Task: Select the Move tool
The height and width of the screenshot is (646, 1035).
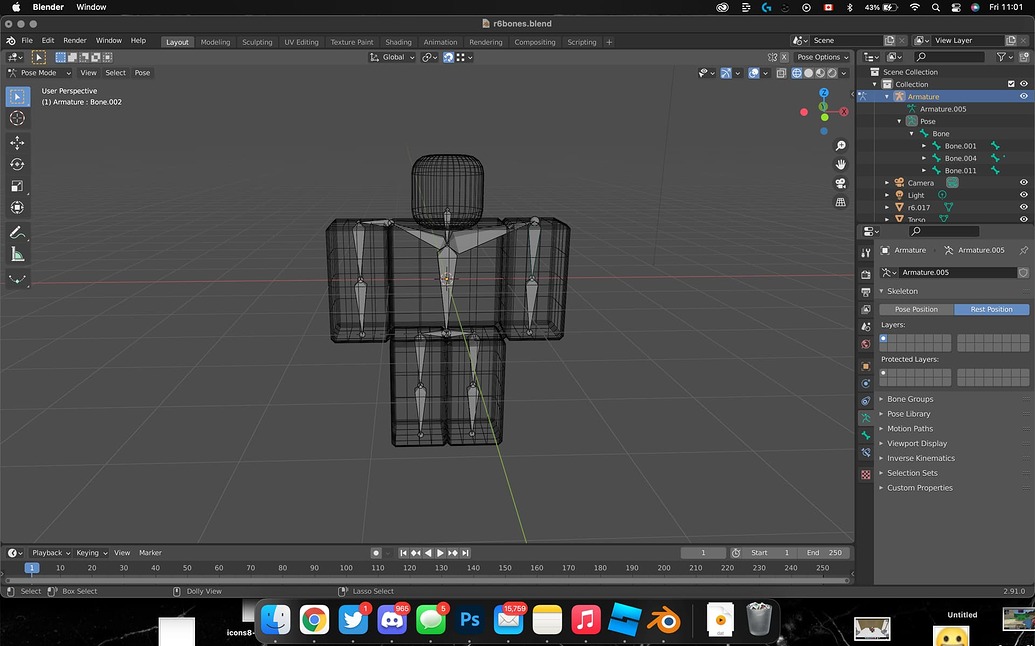Action: click(17, 143)
